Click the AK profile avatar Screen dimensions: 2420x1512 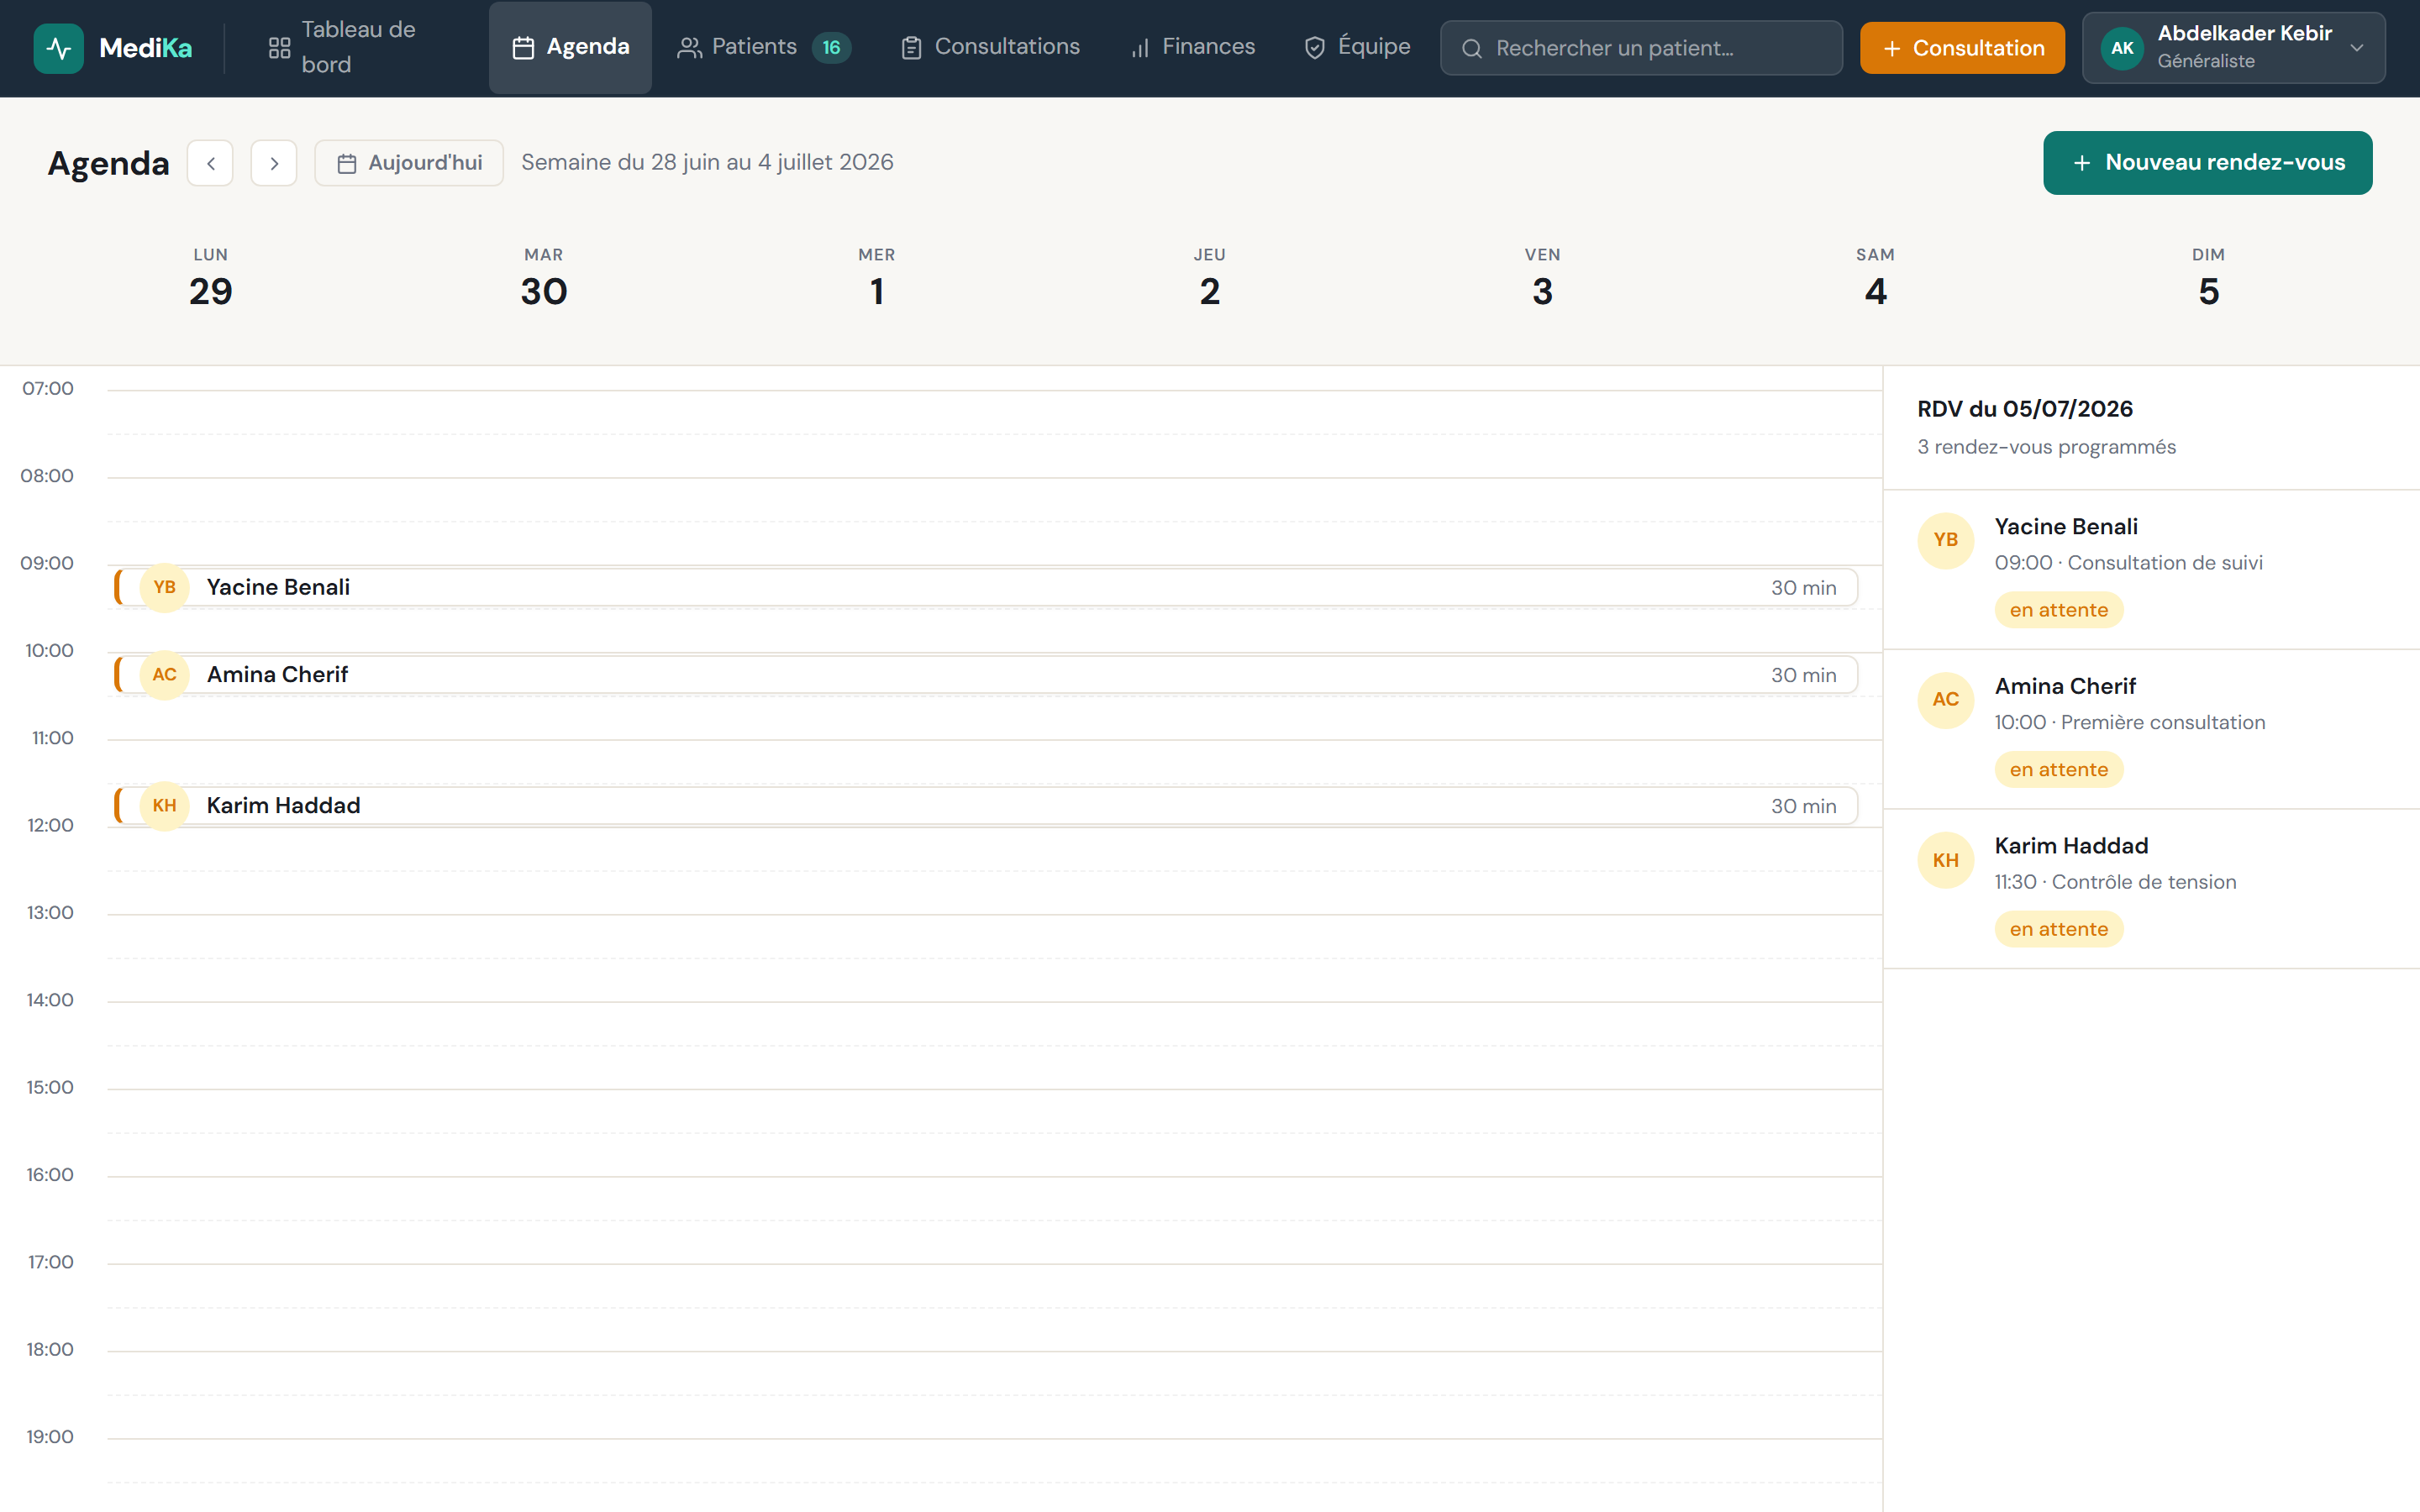[2122, 48]
